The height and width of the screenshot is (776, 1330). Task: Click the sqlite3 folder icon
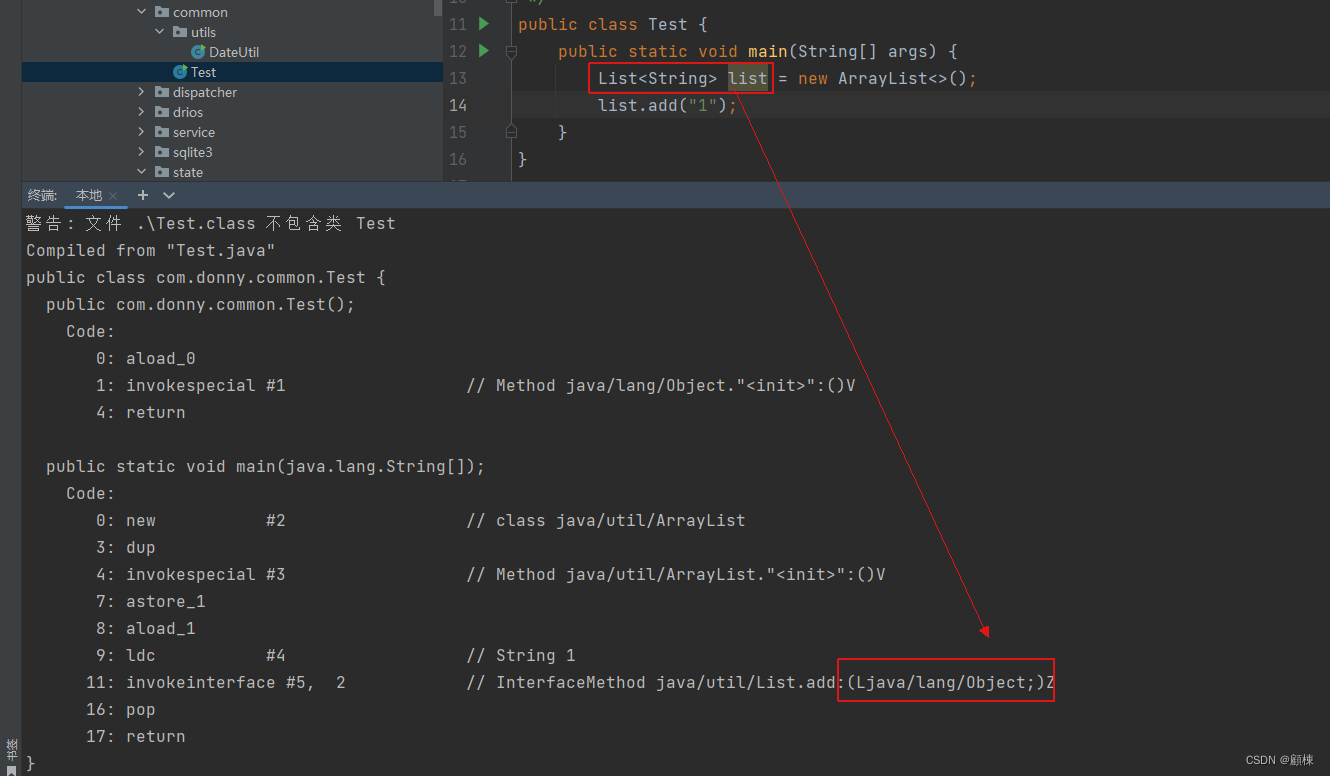click(162, 152)
